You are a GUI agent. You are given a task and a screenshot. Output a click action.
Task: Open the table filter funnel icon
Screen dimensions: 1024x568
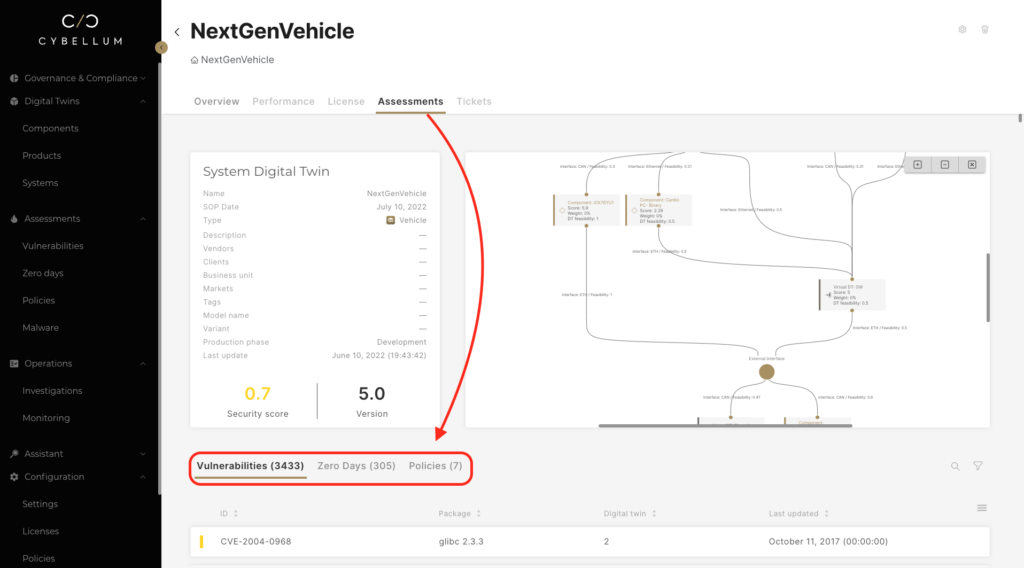tap(978, 466)
